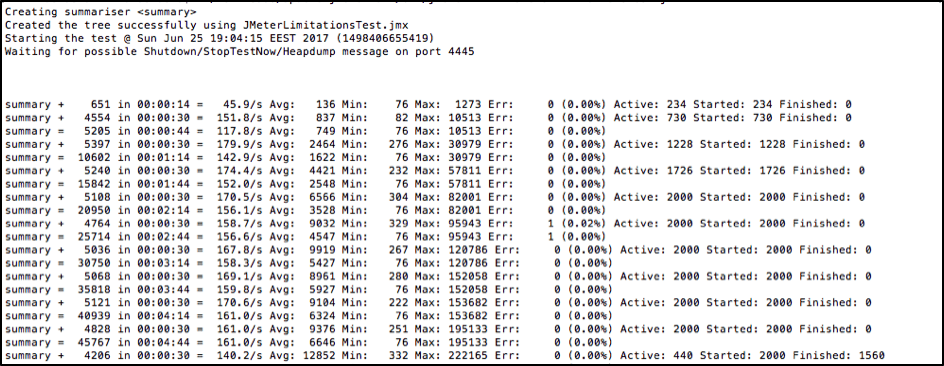Click the cumulative count 10602
944x366 pixels.
coord(94,158)
